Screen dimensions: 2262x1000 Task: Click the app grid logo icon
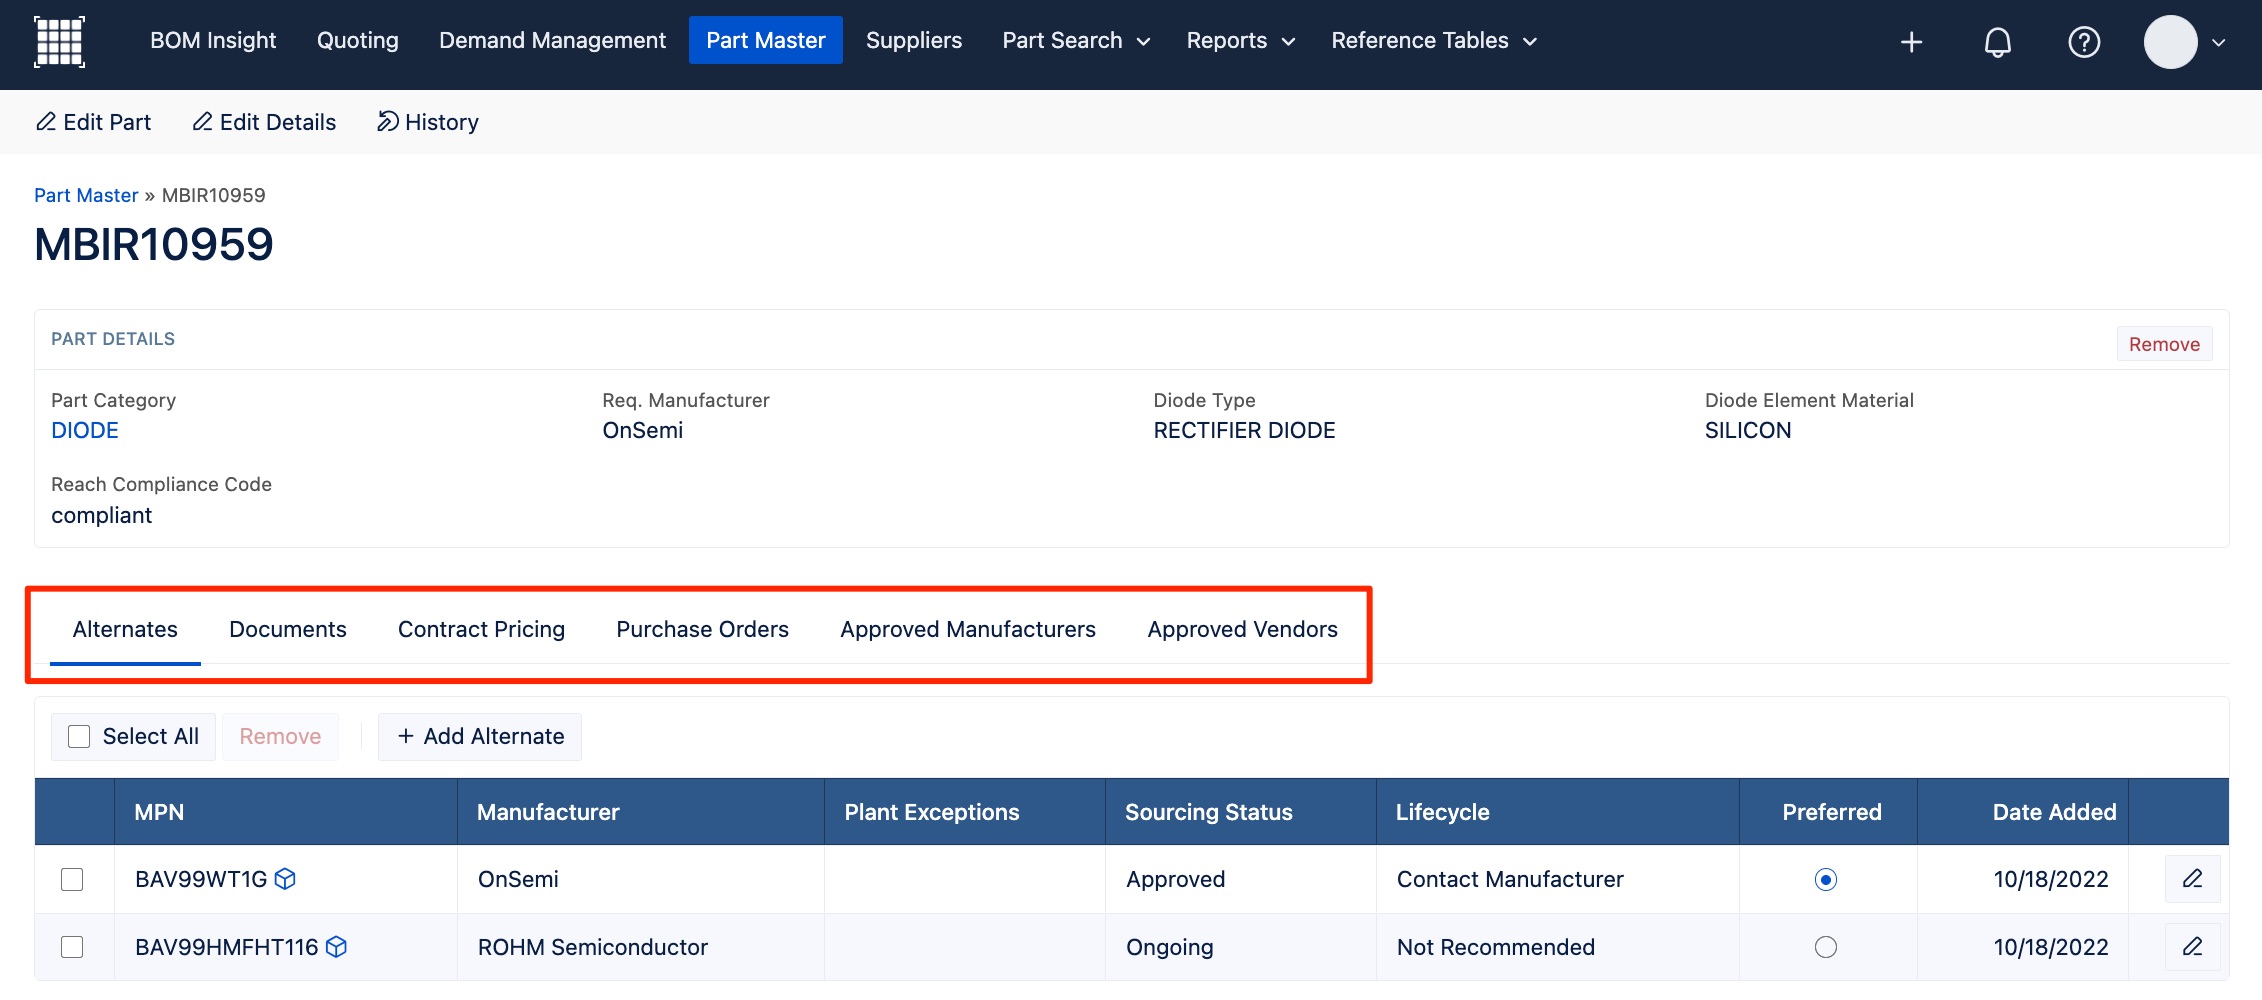tap(59, 41)
